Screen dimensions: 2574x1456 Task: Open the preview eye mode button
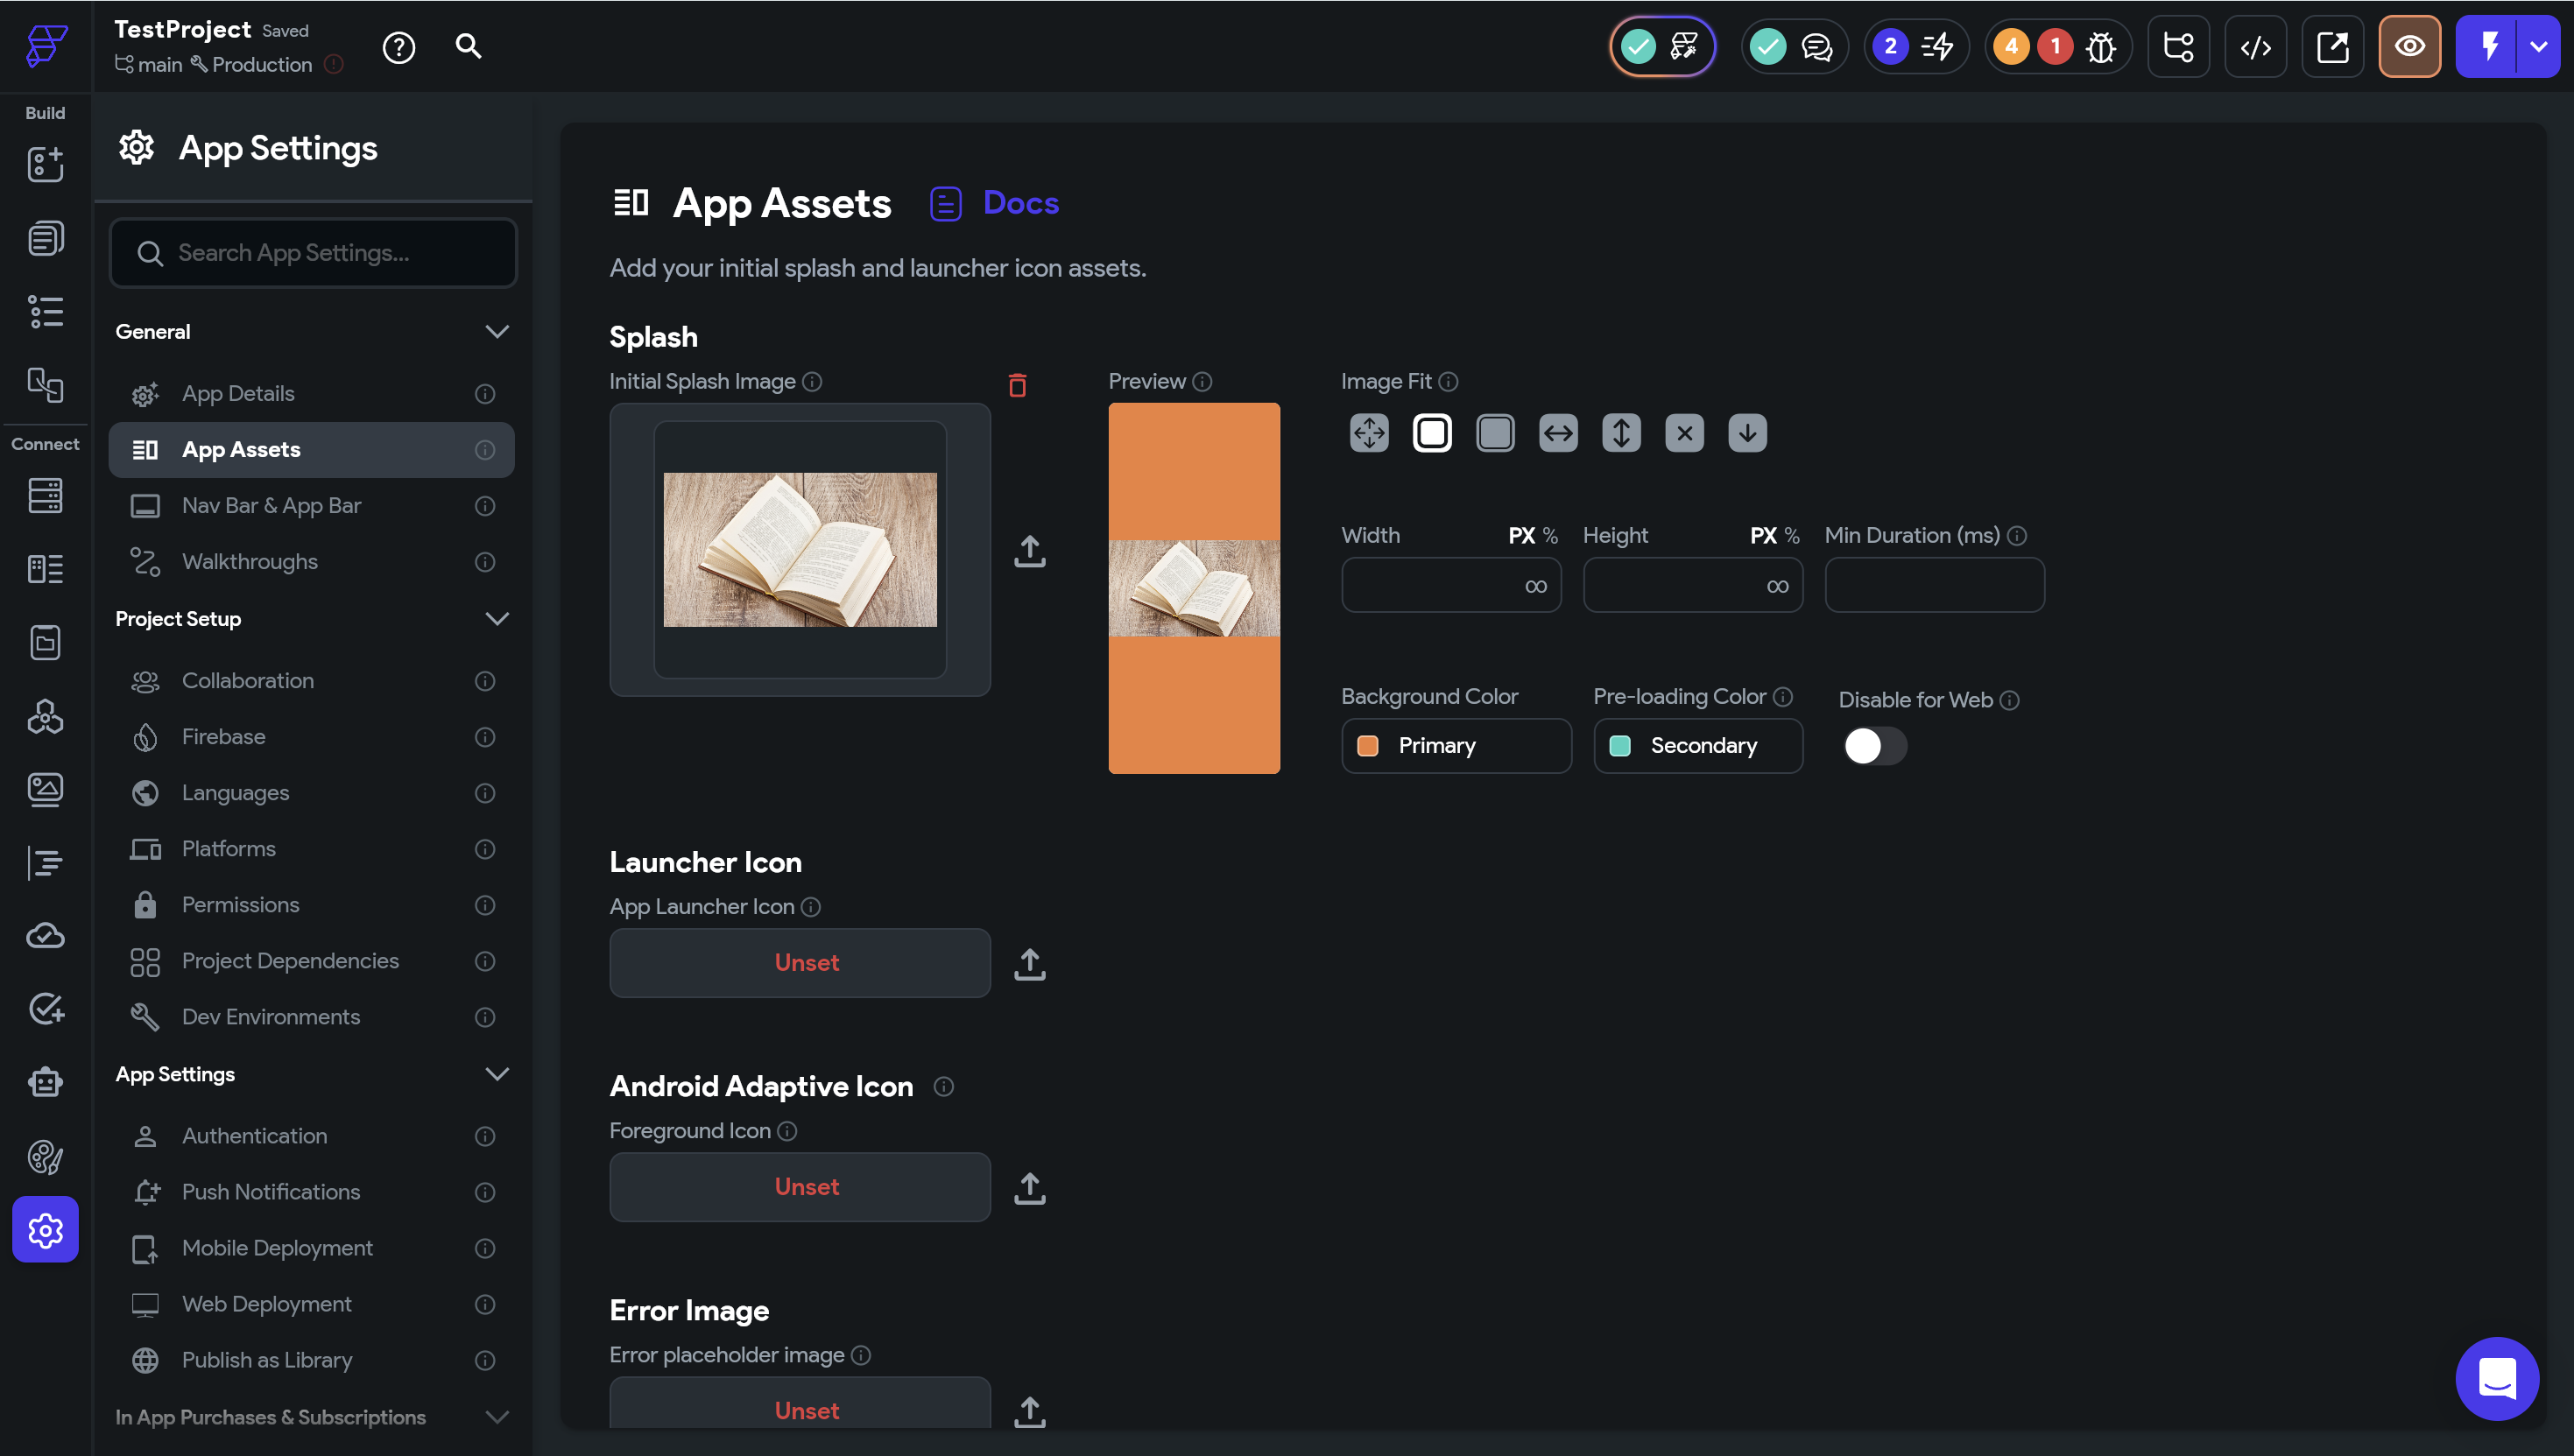(x=2409, y=47)
